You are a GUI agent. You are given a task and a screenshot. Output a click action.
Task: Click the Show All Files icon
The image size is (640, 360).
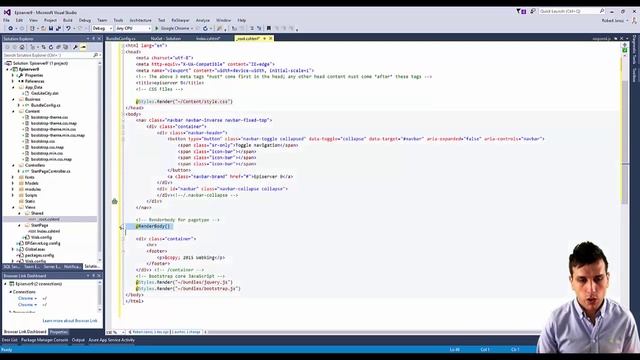(65, 47)
